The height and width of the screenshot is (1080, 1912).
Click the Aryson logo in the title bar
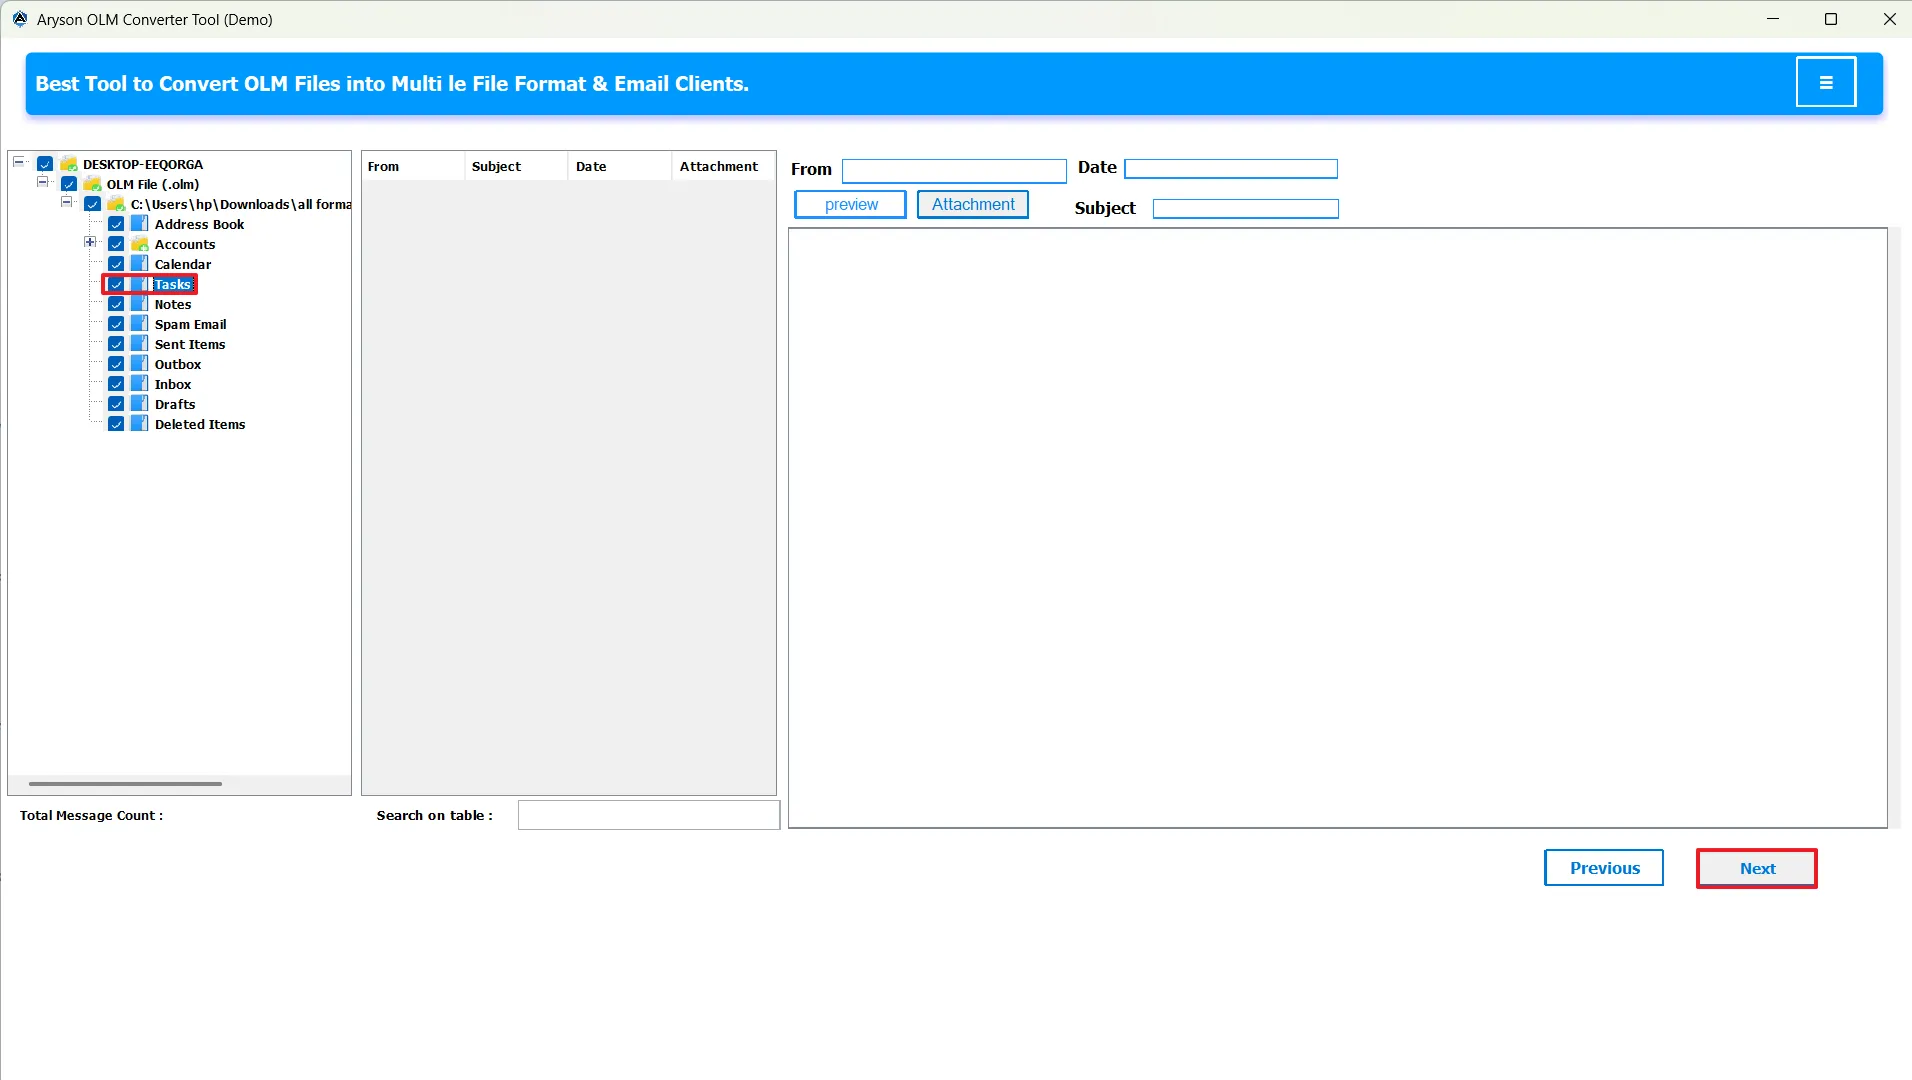click(19, 18)
